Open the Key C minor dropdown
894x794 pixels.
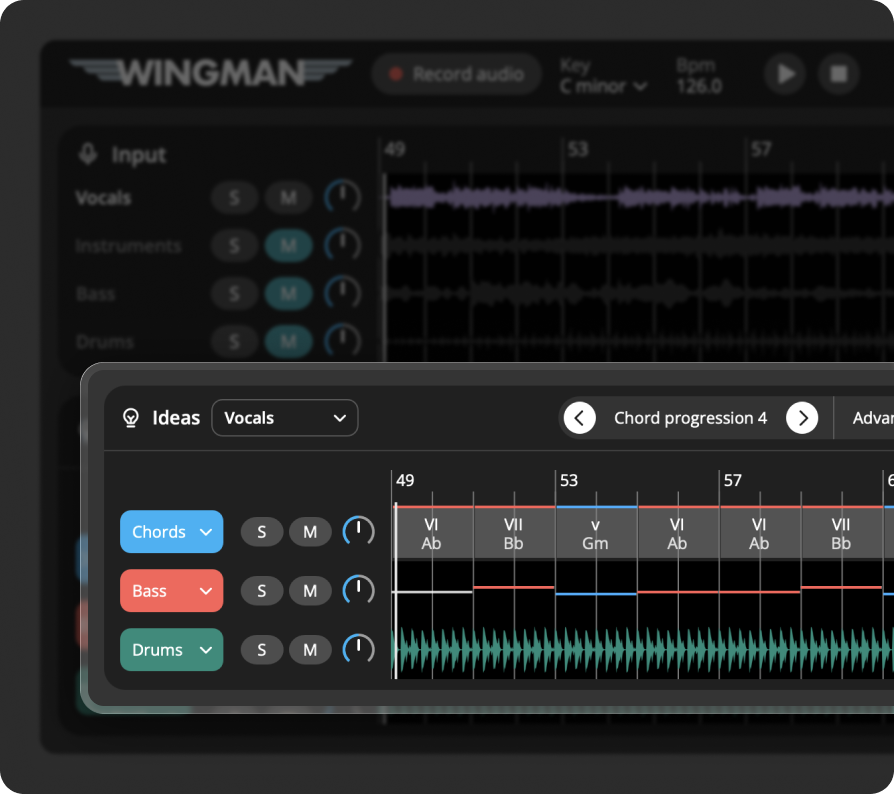tap(603, 86)
